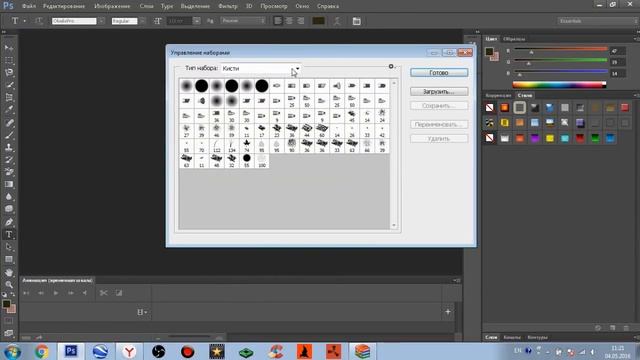The width and height of the screenshot is (640, 360).
Task: Click the trash icon below Styles panel
Action: 626,328
